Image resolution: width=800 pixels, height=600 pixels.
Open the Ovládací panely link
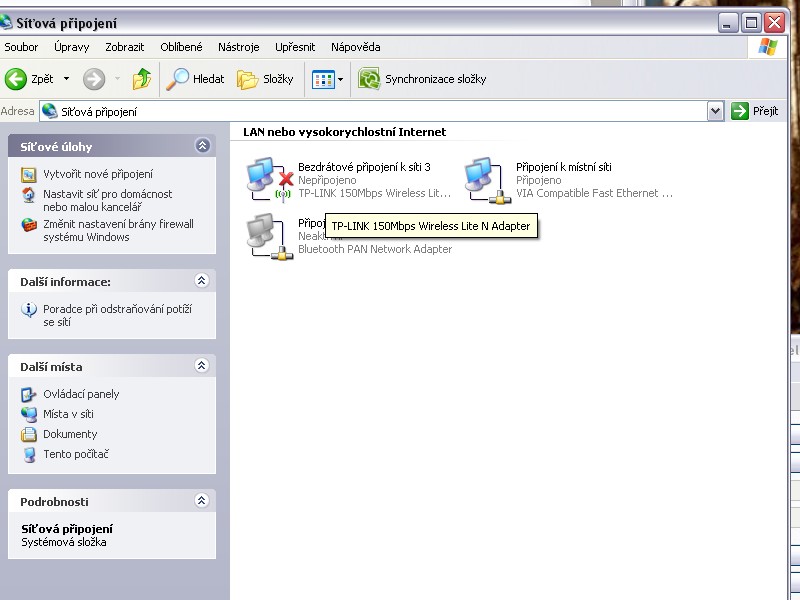click(81, 394)
